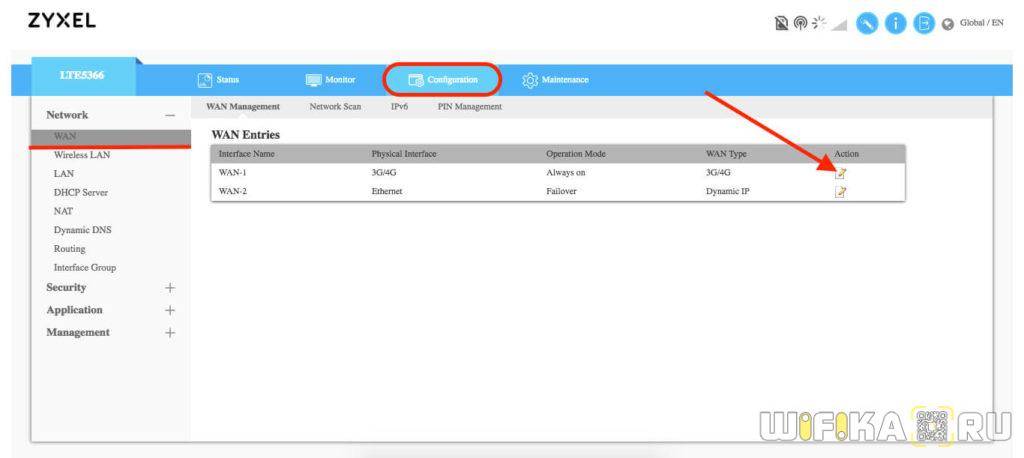Click the Status tab chart icon

tap(205, 80)
